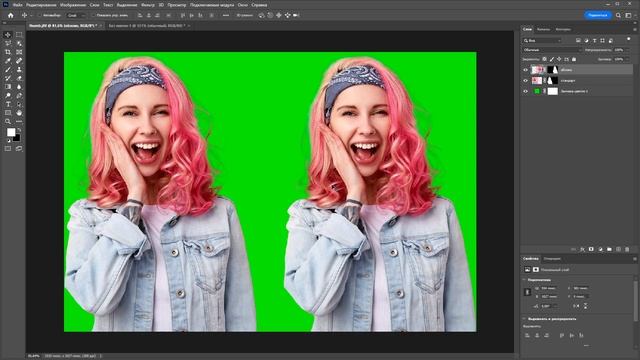Toggle layer filtering switch in Layers panel

point(629,40)
